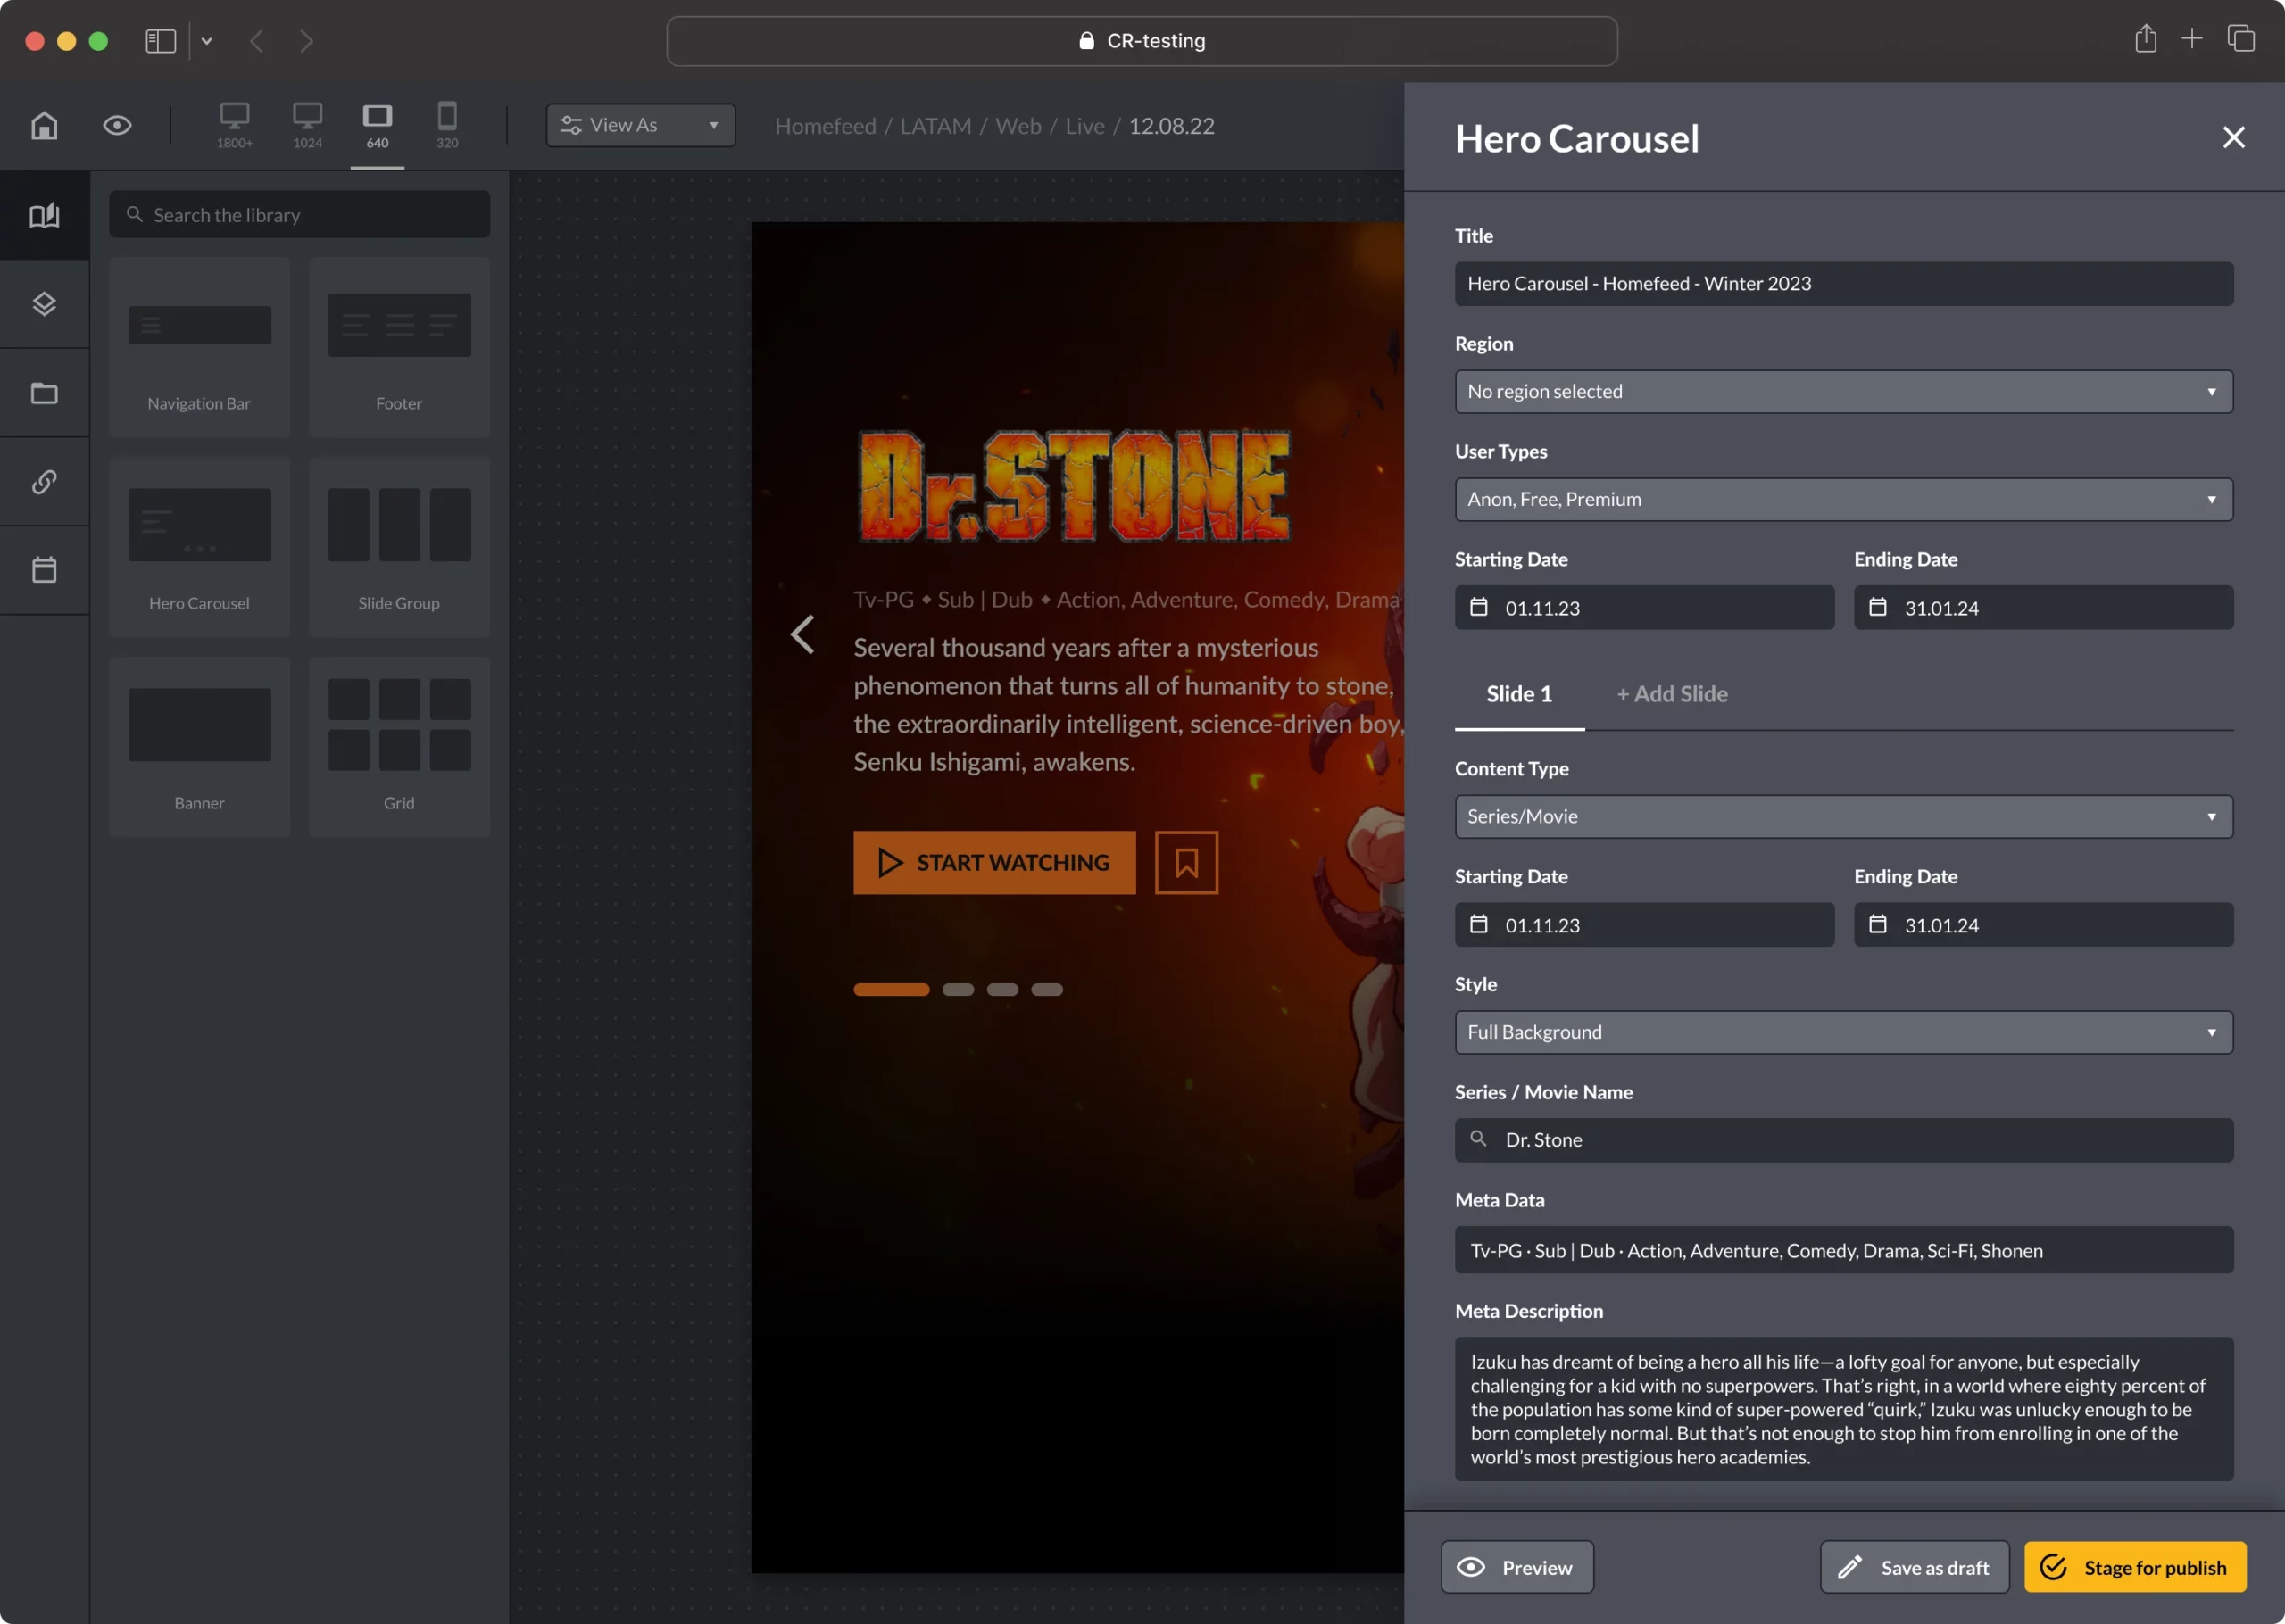Switch to 1024 viewport size
The height and width of the screenshot is (1624, 2285).
(307, 126)
